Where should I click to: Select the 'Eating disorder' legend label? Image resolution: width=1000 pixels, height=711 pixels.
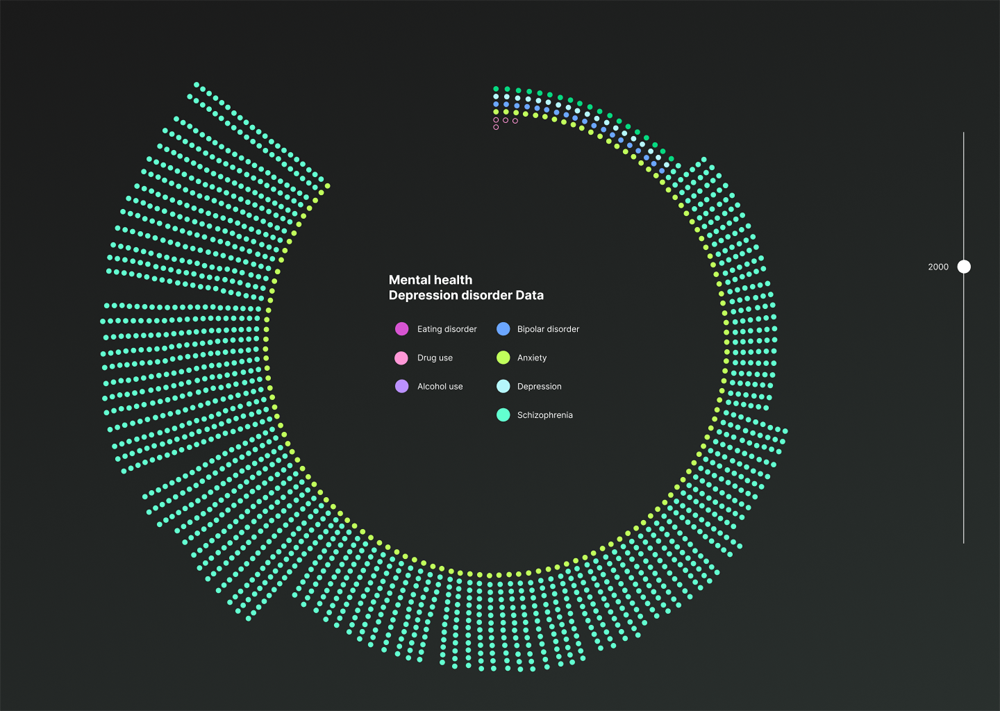(x=447, y=329)
